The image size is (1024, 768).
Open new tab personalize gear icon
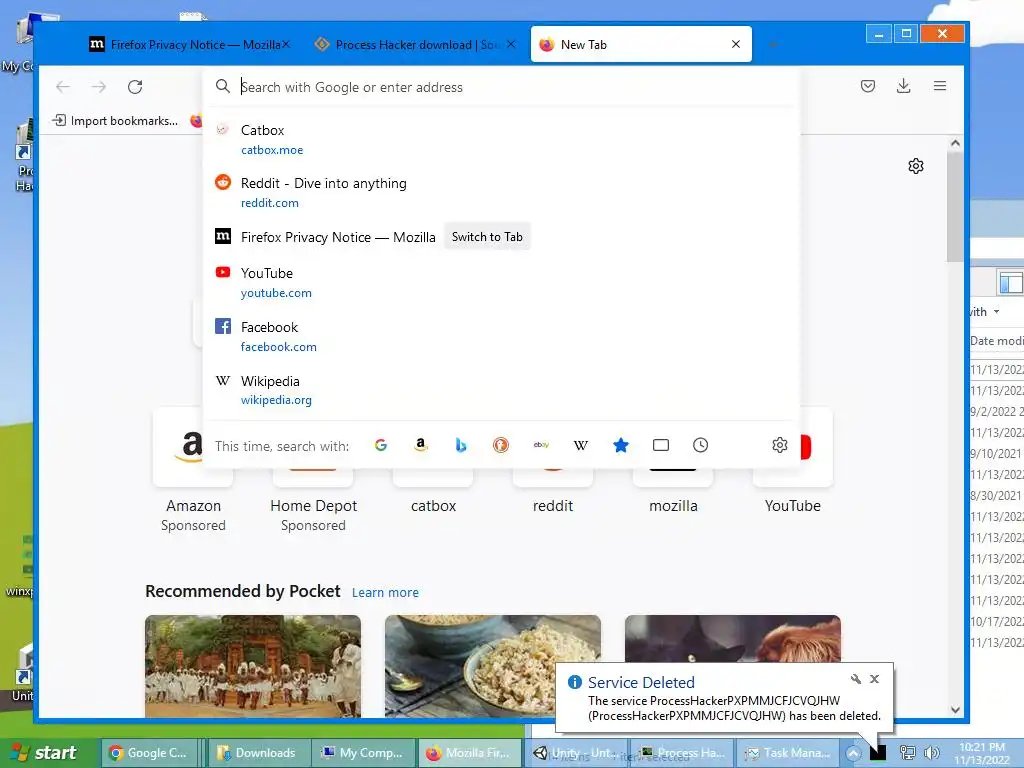click(916, 166)
